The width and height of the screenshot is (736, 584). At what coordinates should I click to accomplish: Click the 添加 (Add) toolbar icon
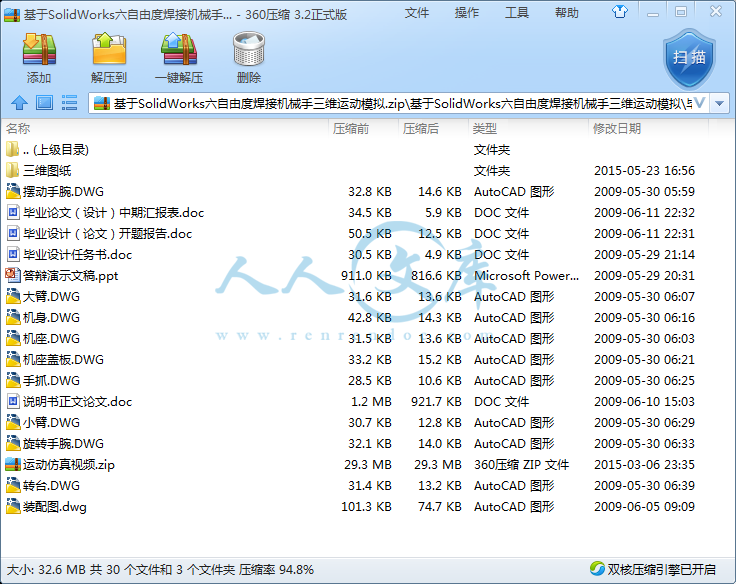39,49
